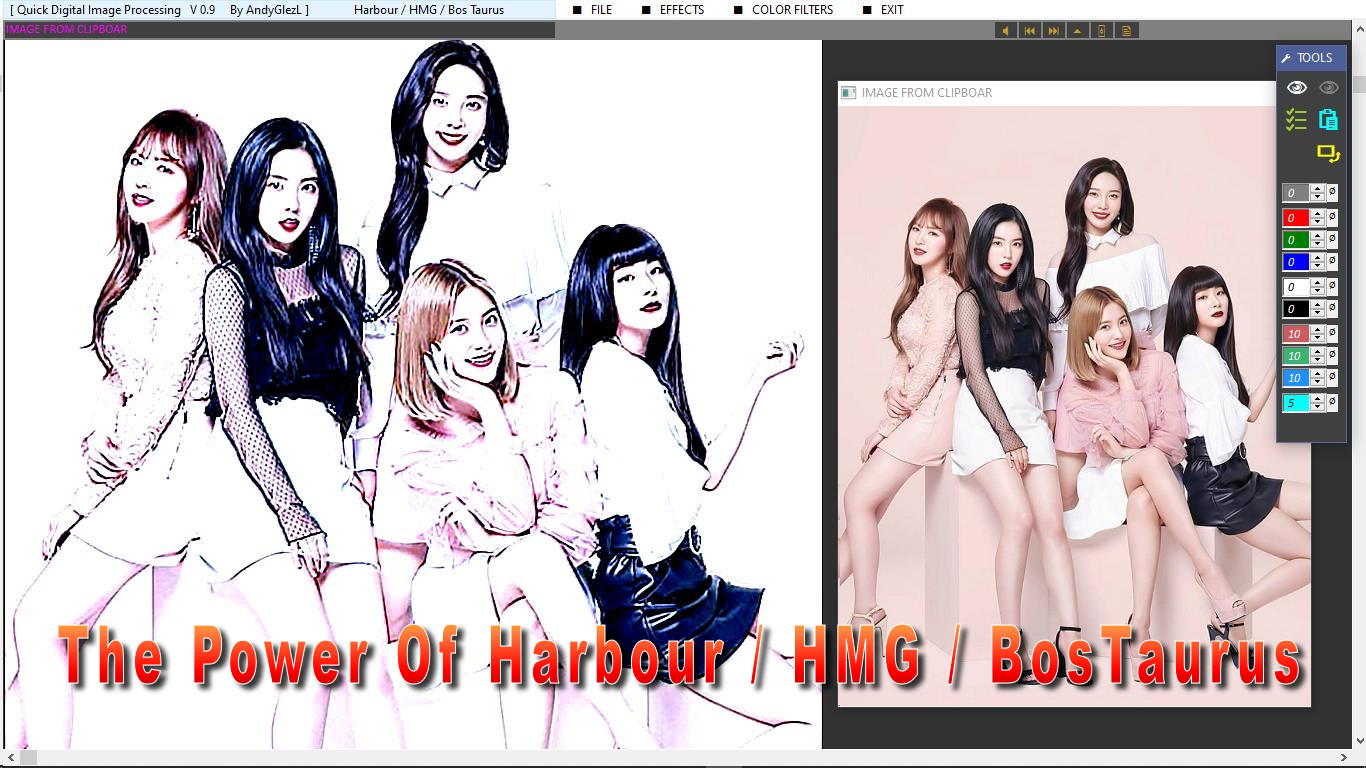Screen dimensions: 1366x768
Task: Click the cyan clipboard icon in Tools
Action: click(1328, 120)
